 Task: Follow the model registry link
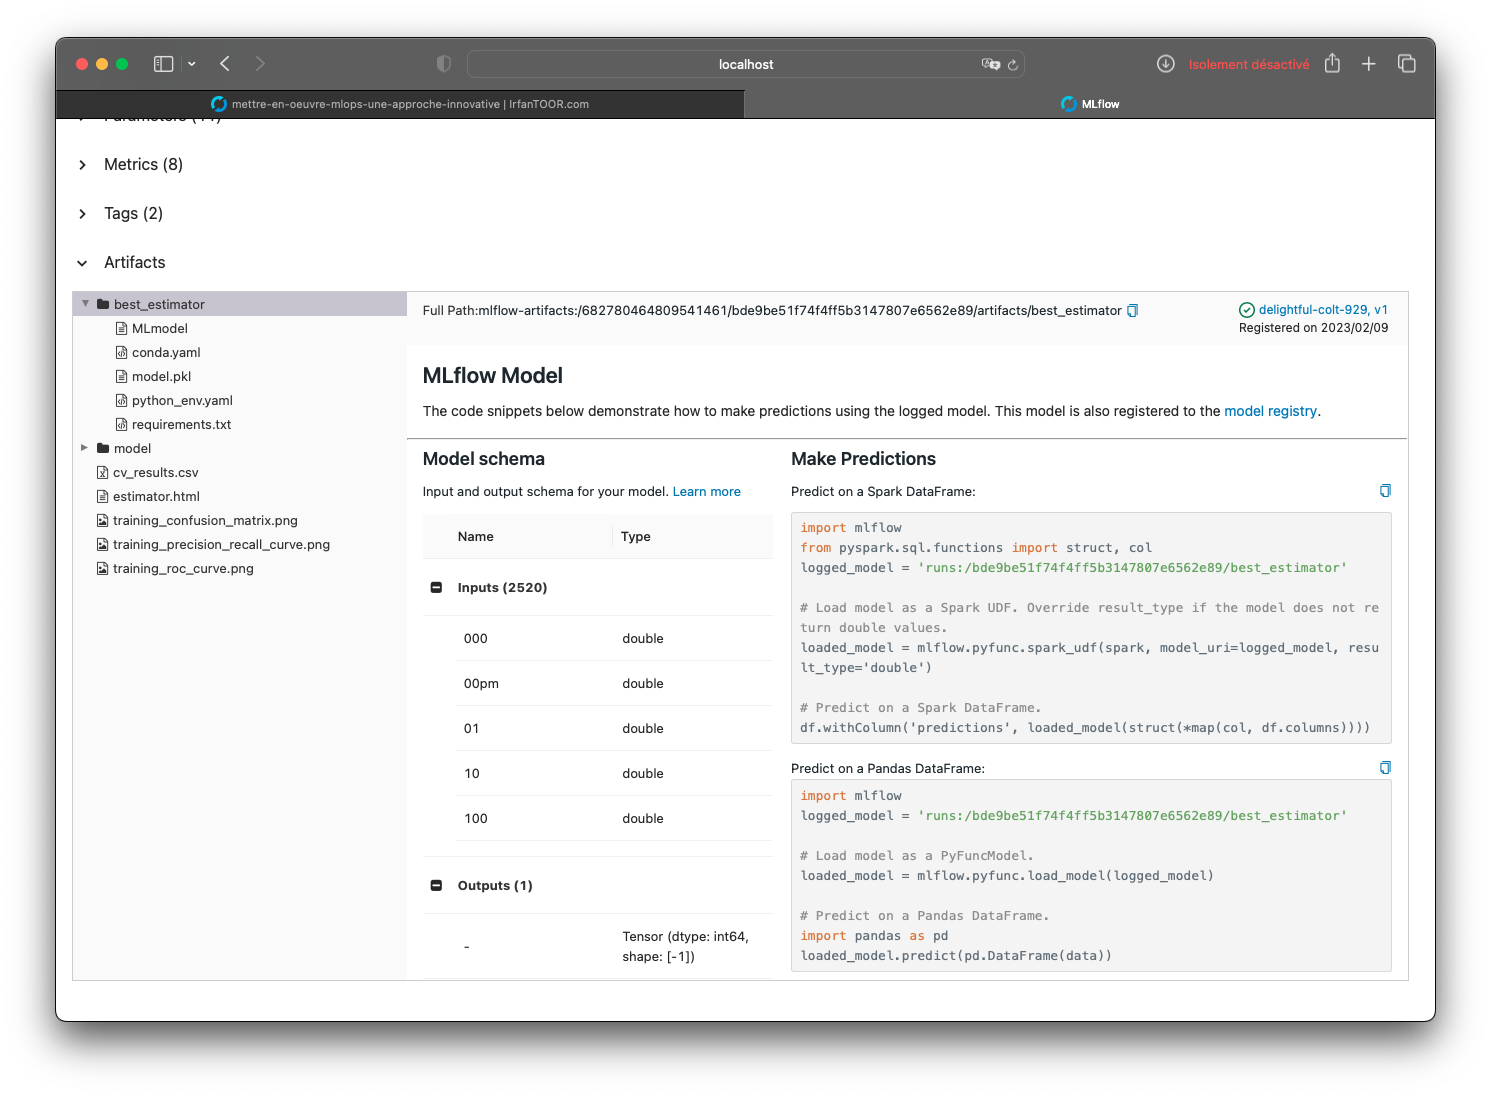point(1270,411)
